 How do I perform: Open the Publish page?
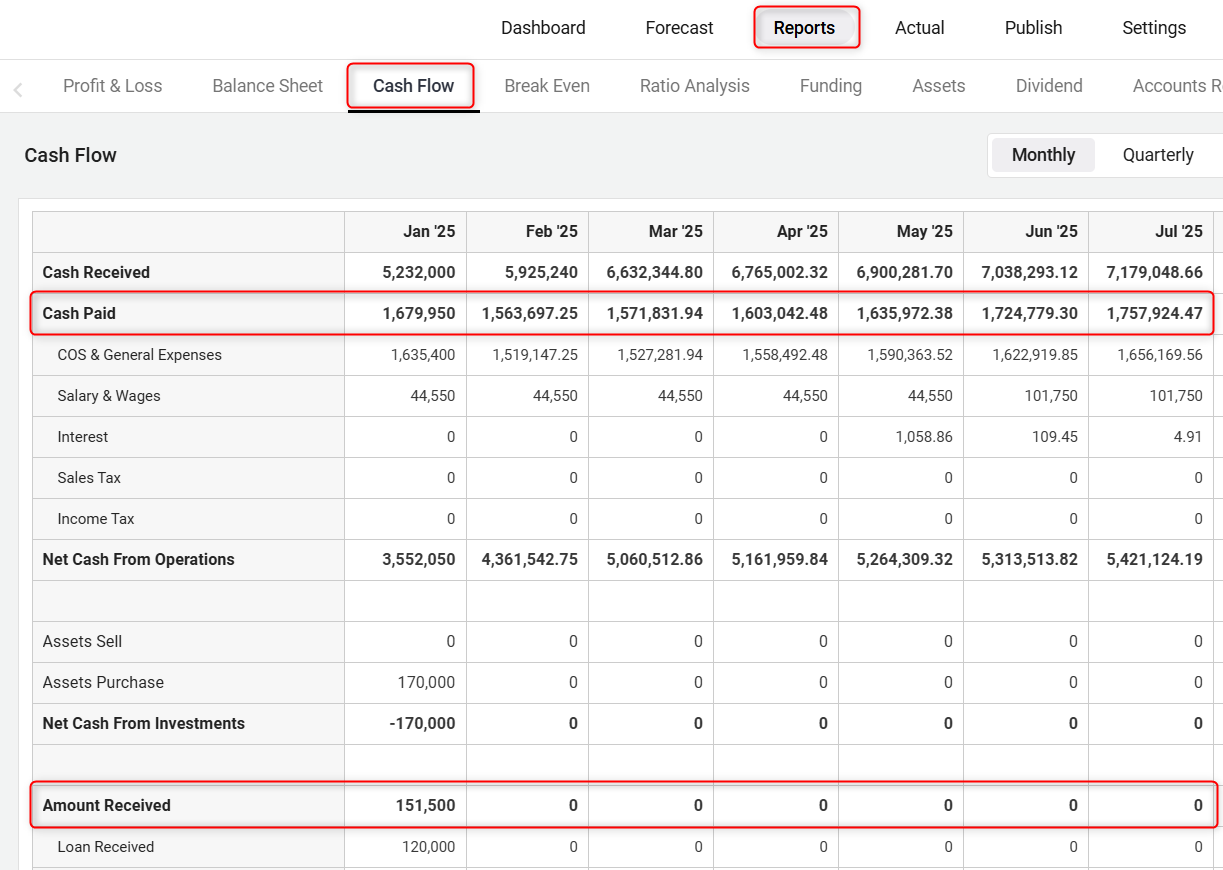tap(1033, 28)
